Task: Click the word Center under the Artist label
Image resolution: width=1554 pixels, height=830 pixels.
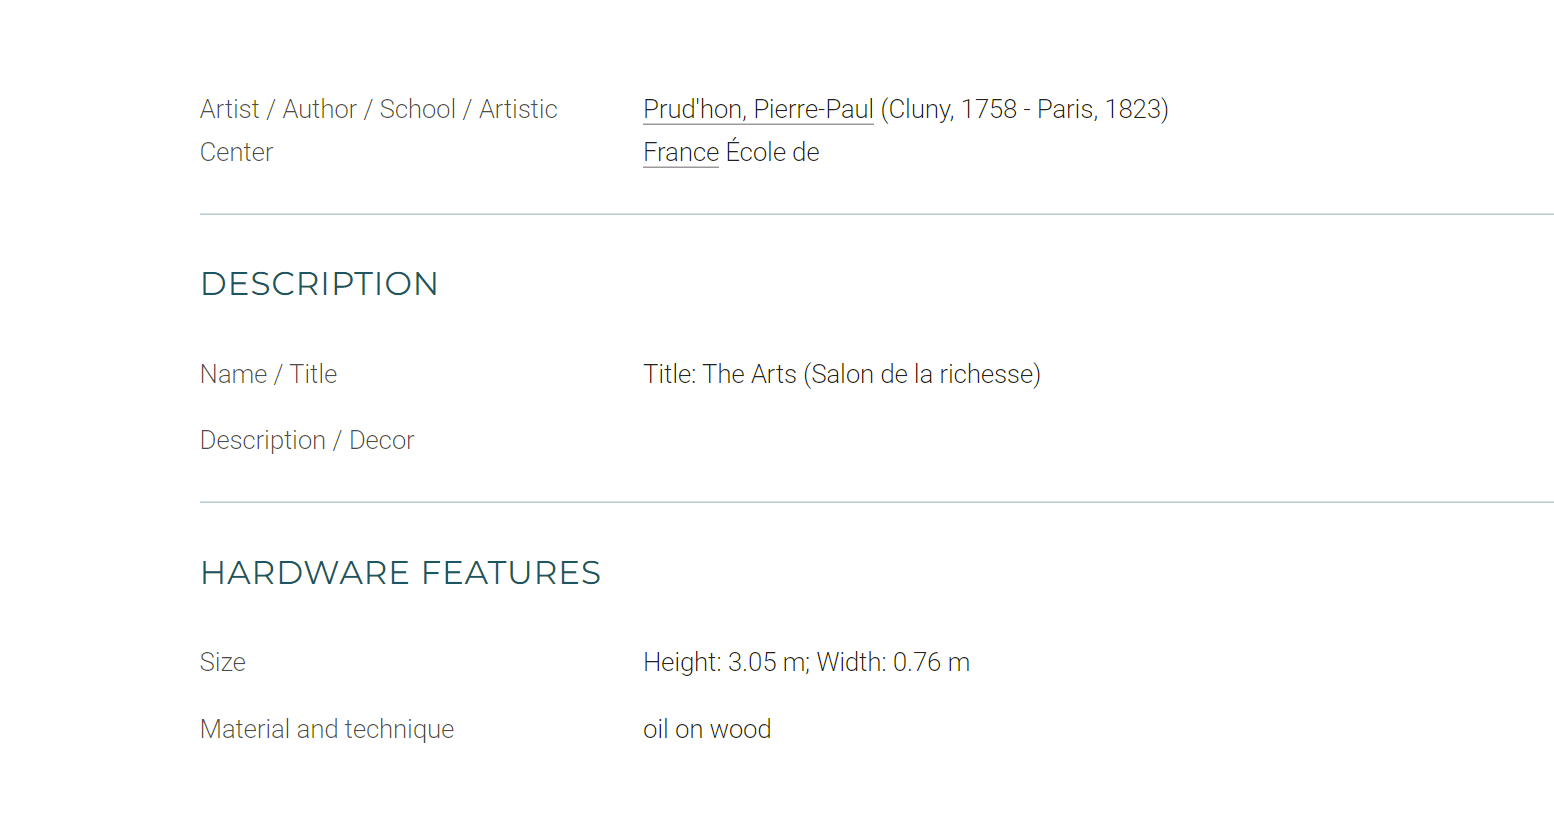Action: 236,152
